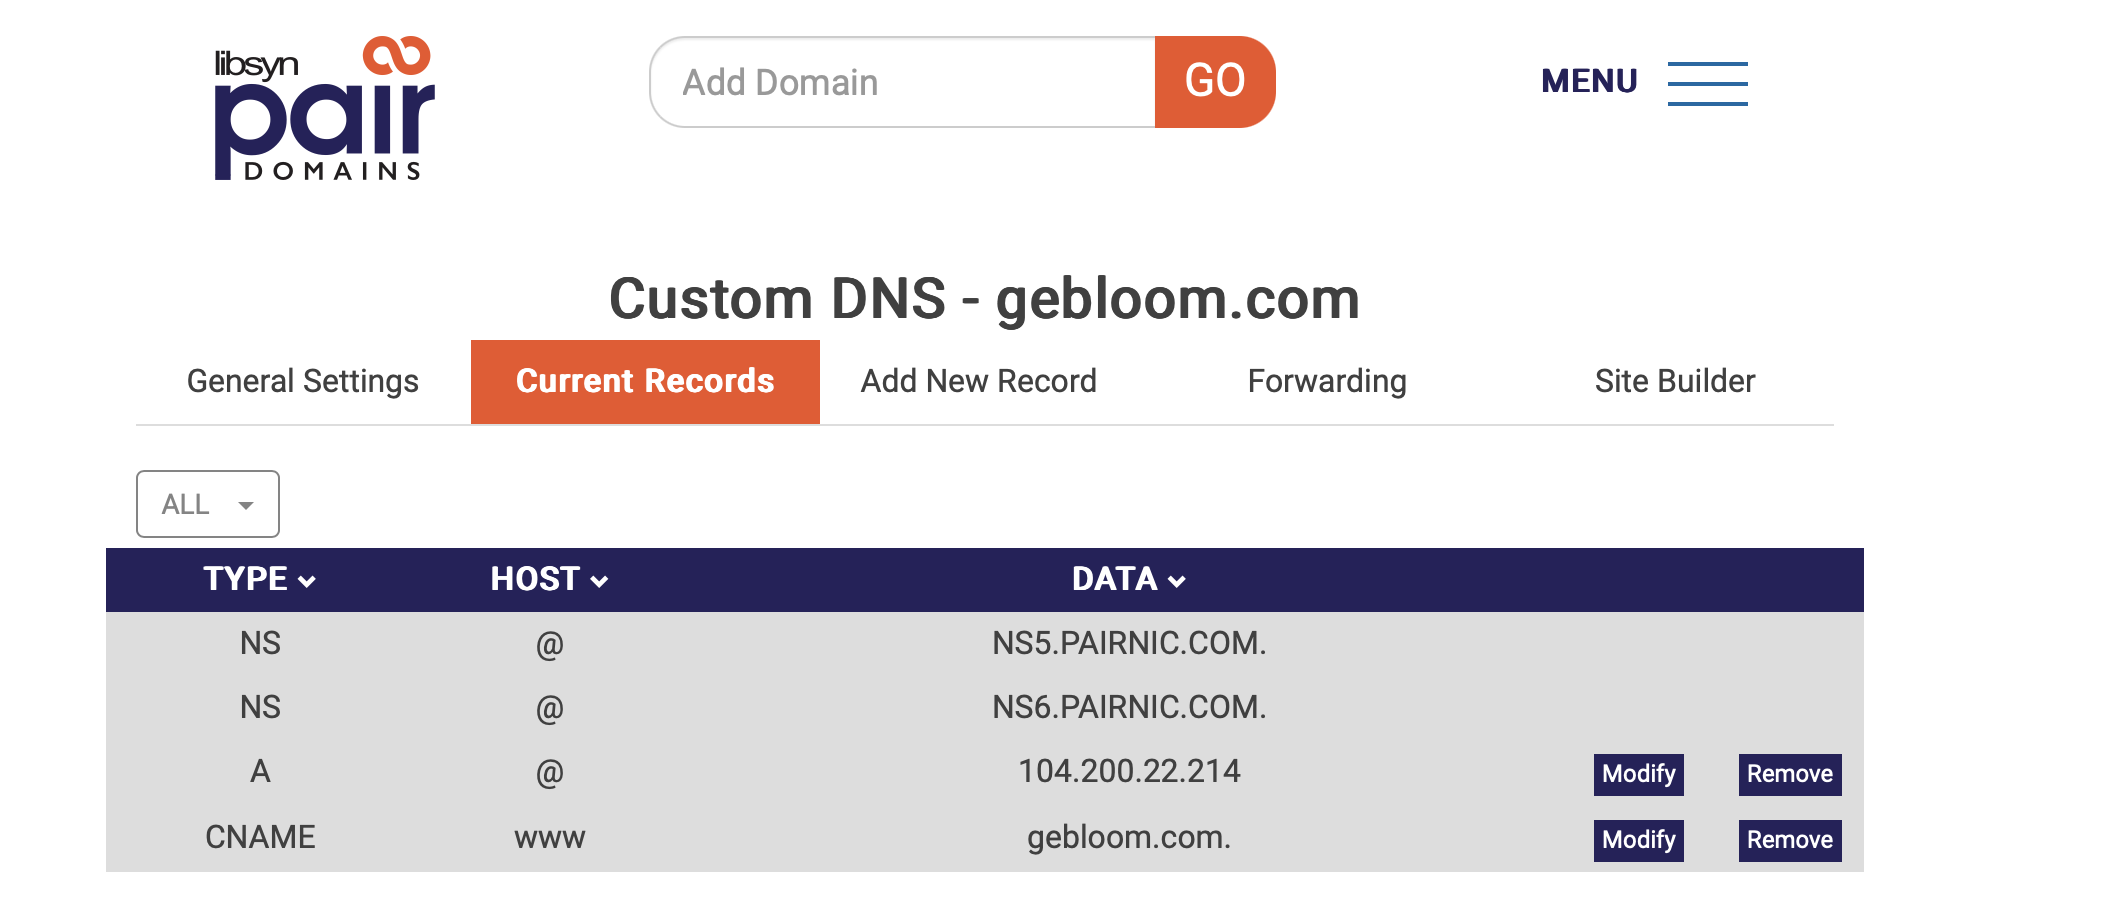Switch to General Settings tab
Image resolution: width=2102 pixels, height=904 pixels.
point(303,381)
